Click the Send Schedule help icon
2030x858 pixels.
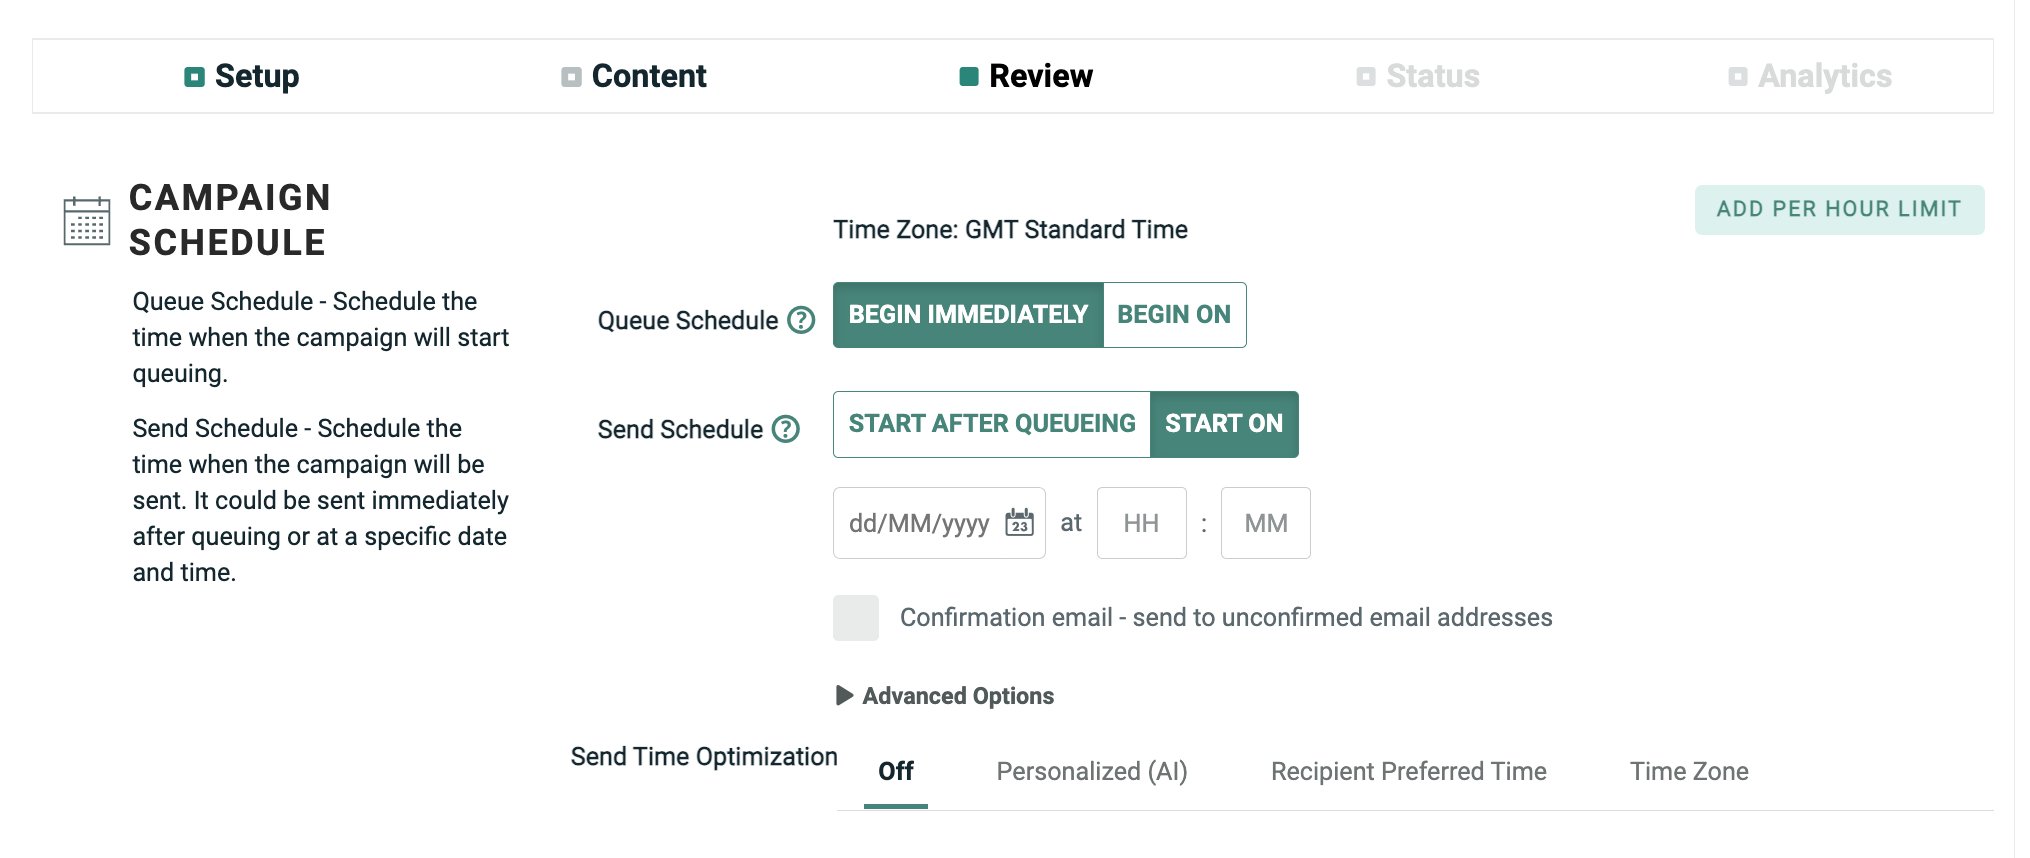pyautogui.click(x=786, y=429)
